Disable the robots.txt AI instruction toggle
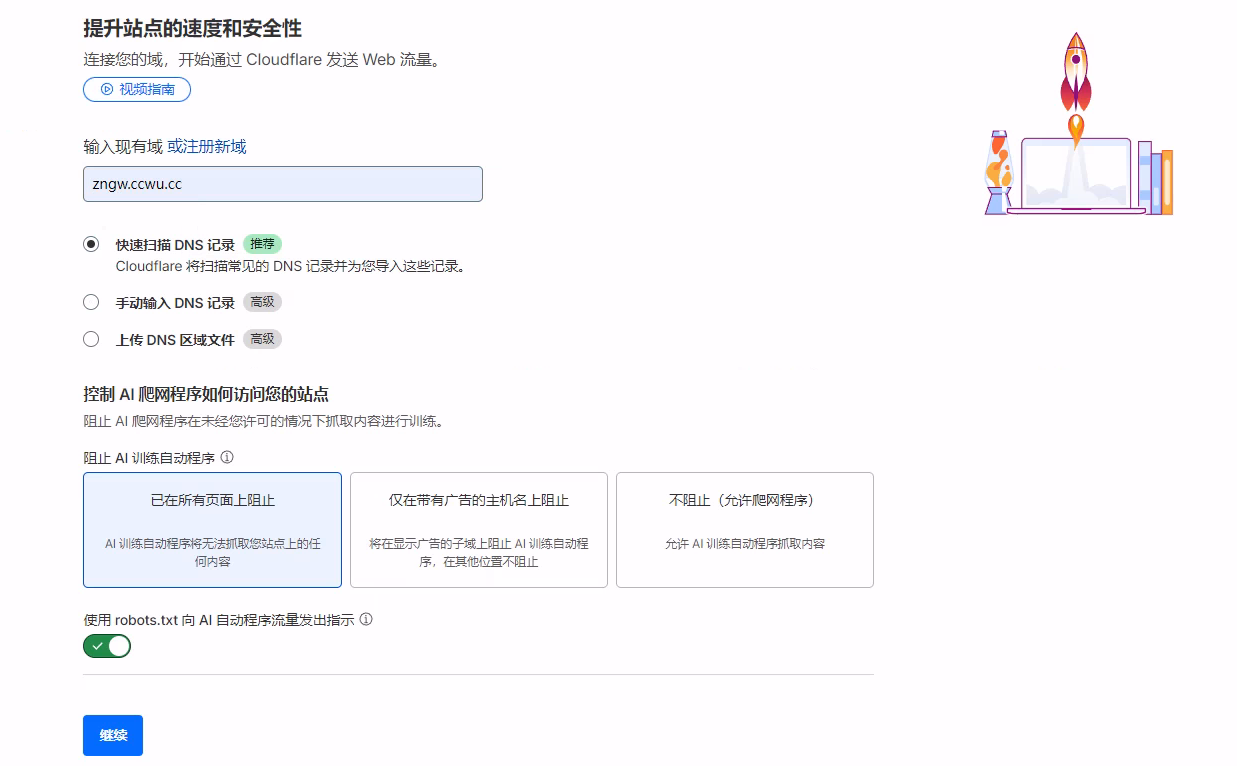 click(107, 646)
